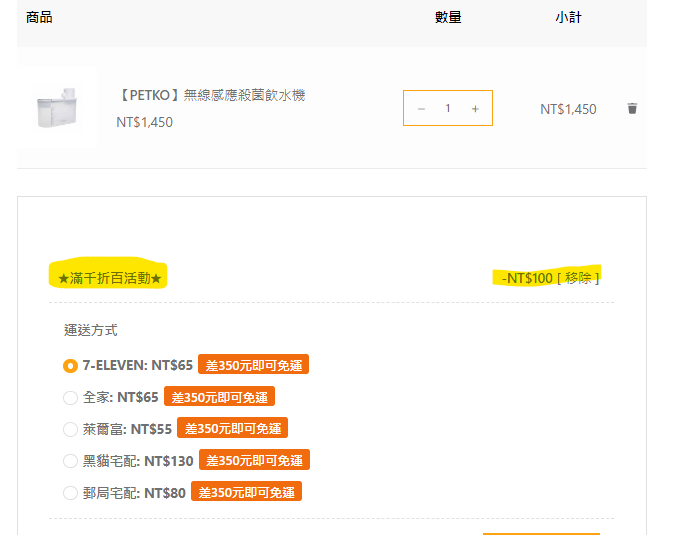Pick the 萊爾富 NT$55 shipping option
This screenshot has width=691, height=535.
pyautogui.click(x=70, y=429)
